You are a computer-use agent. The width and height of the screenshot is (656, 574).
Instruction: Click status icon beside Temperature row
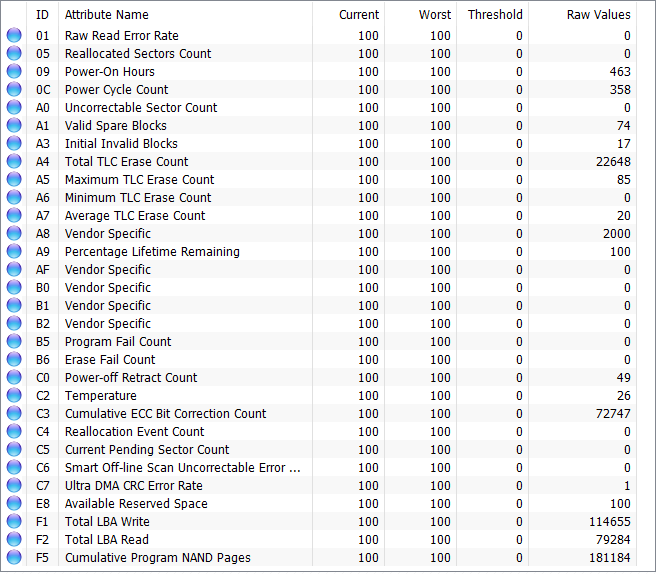pyautogui.click(x=14, y=395)
